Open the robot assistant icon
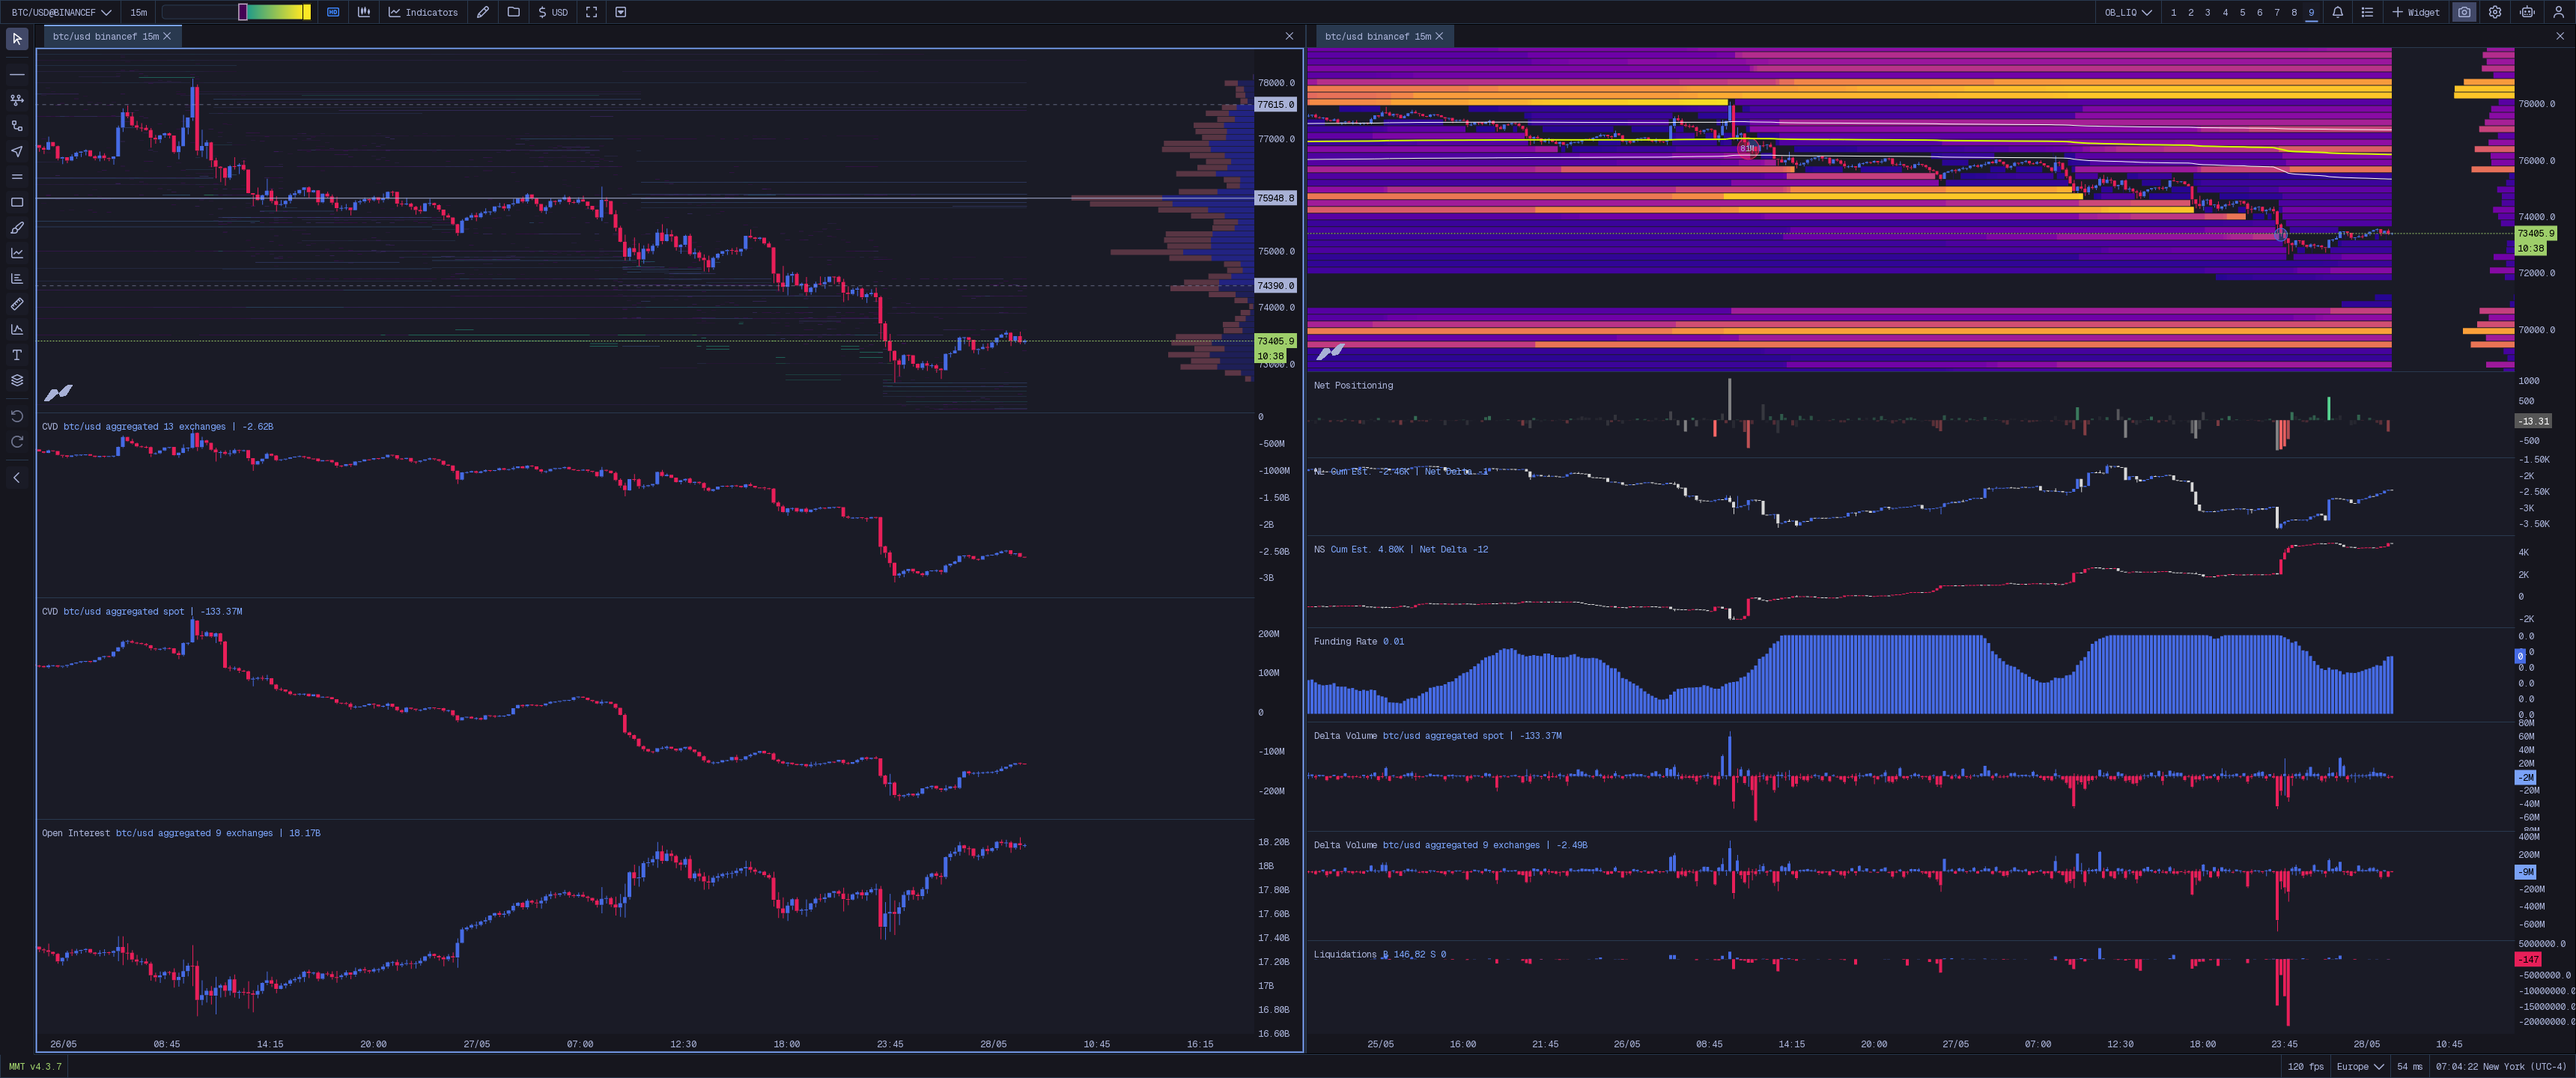The height and width of the screenshot is (1078, 2576). click(x=2527, y=12)
